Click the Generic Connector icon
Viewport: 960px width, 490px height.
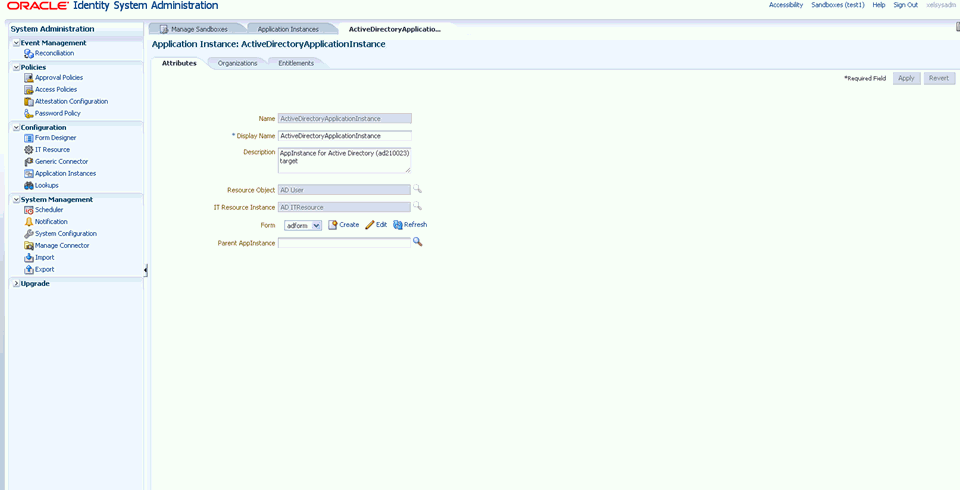click(x=29, y=162)
